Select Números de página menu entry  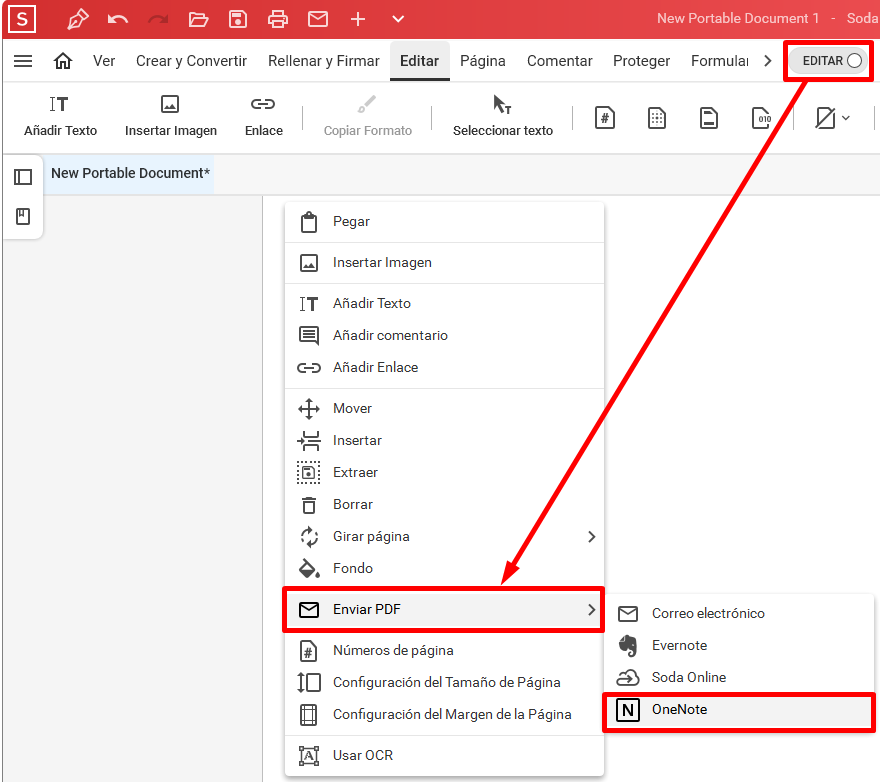(x=444, y=651)
